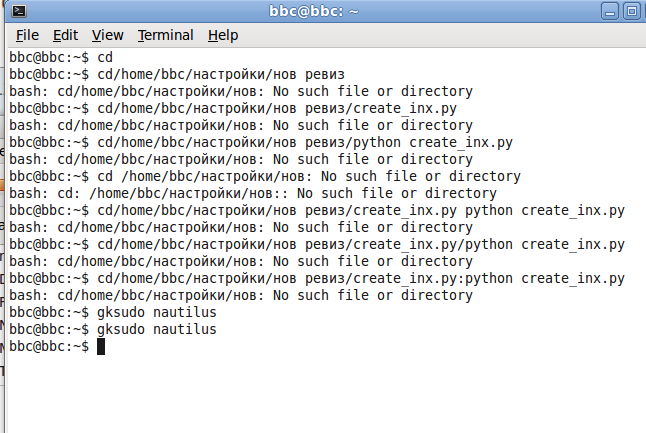The height and width of the screenshot is (433, 646).
Task: Open the File menu
Action: click(x=27, y=35)
